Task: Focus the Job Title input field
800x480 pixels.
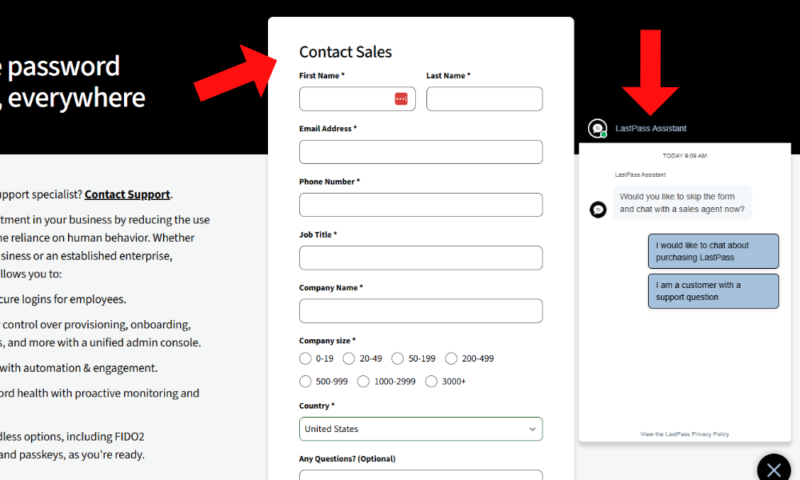Action: click(421, 258)
